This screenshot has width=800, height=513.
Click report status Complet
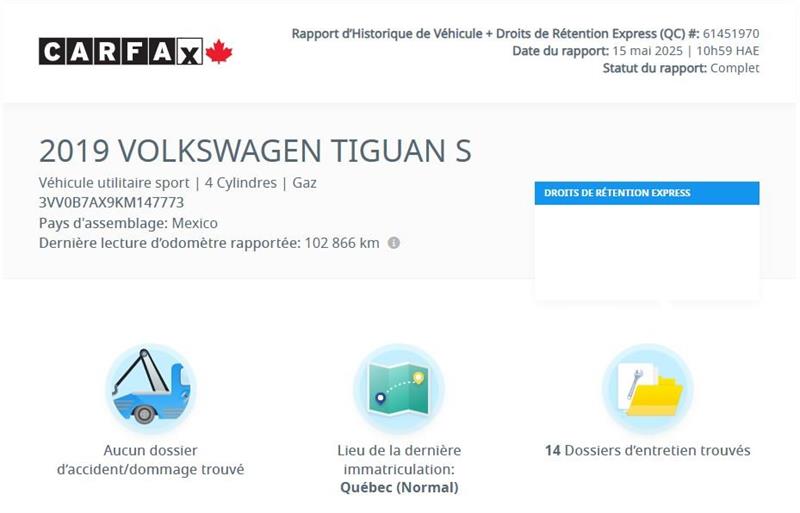point(735,68)
